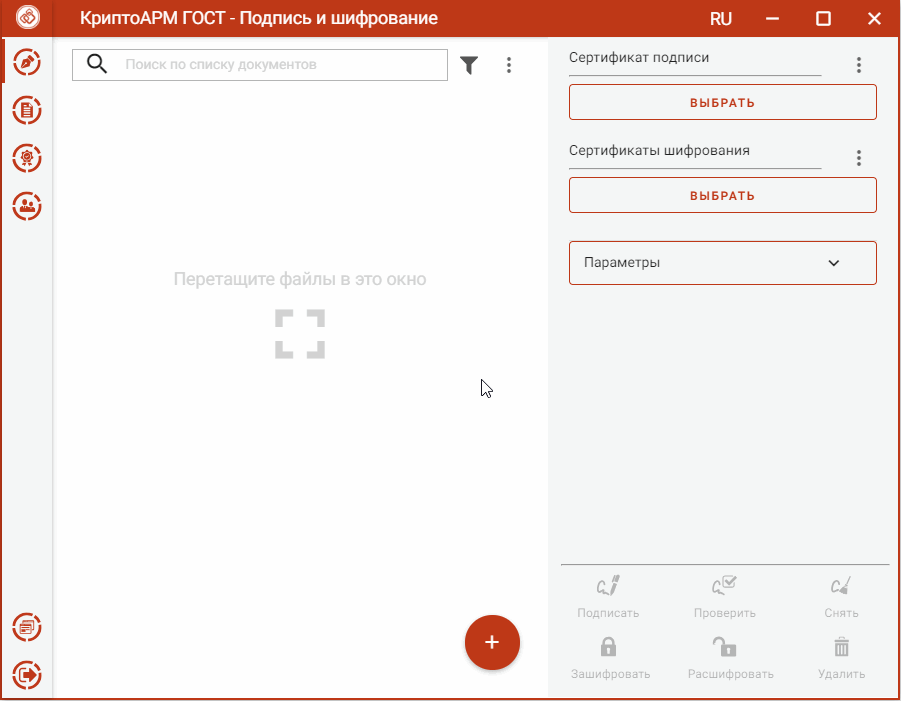Open the contacts section with people icon

coord(27,206)
